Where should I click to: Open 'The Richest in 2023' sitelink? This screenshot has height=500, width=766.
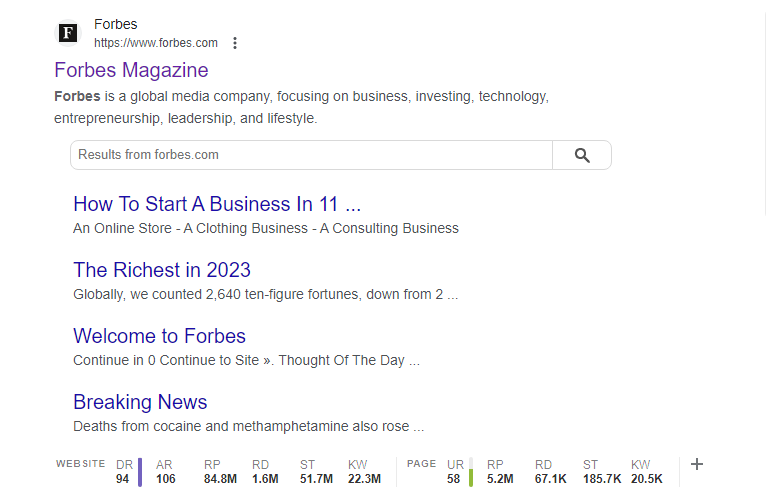(162, 270)
